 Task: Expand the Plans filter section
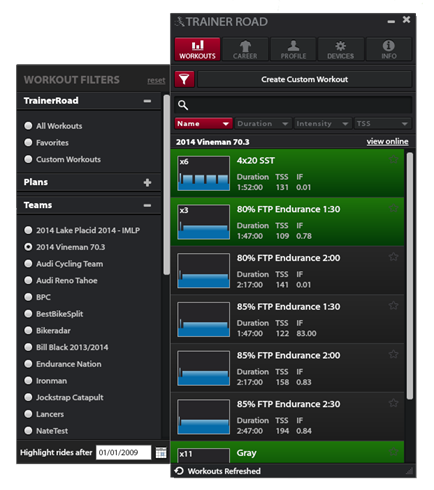(x=147, y=182)
